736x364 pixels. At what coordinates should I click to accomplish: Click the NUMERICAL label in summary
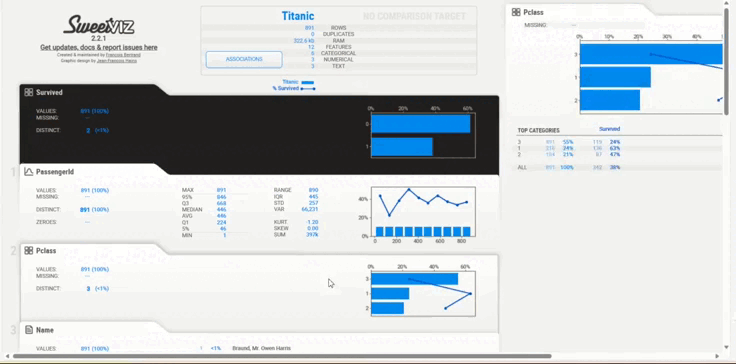tap(338, 60)
